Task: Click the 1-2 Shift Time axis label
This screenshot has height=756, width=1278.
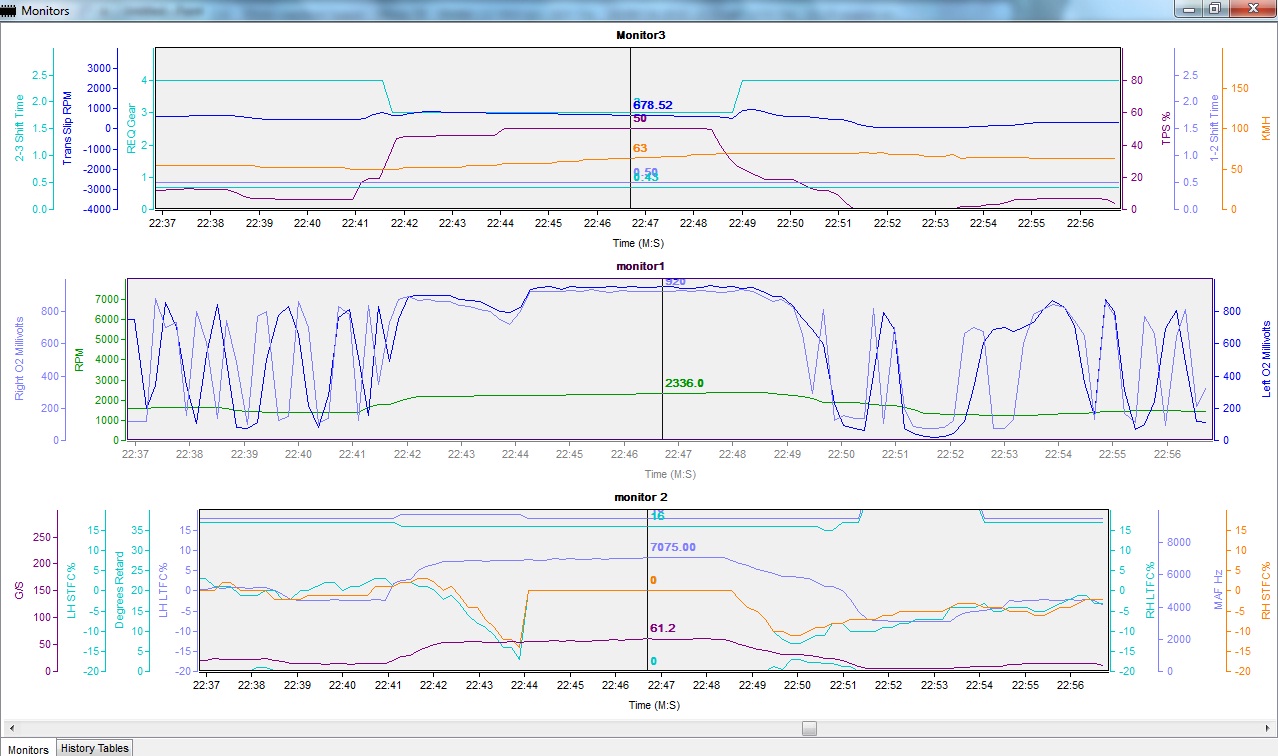Action: (x=1215, y=129)
